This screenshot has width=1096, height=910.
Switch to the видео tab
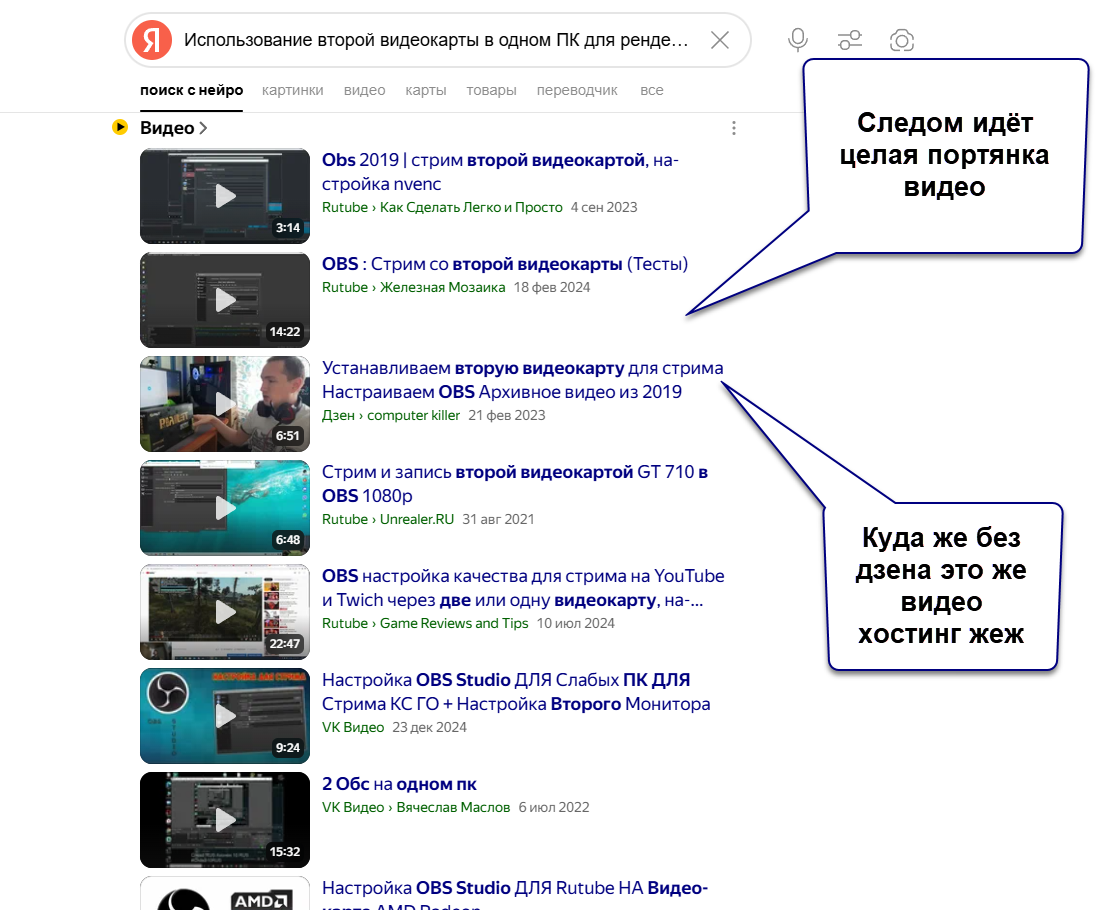364,90
